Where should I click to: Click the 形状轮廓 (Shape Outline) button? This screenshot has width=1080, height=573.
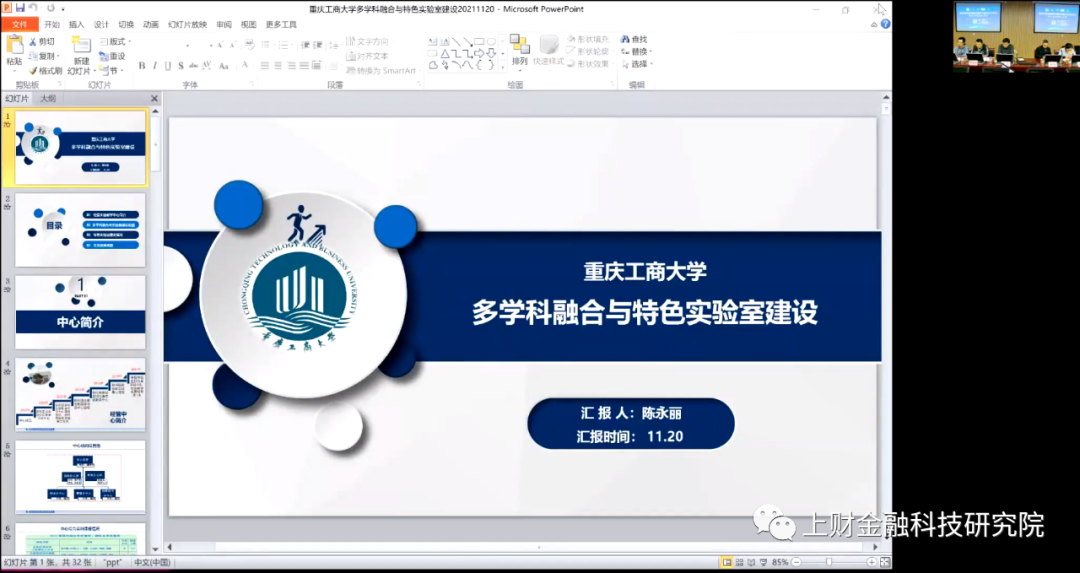point(588,52)
